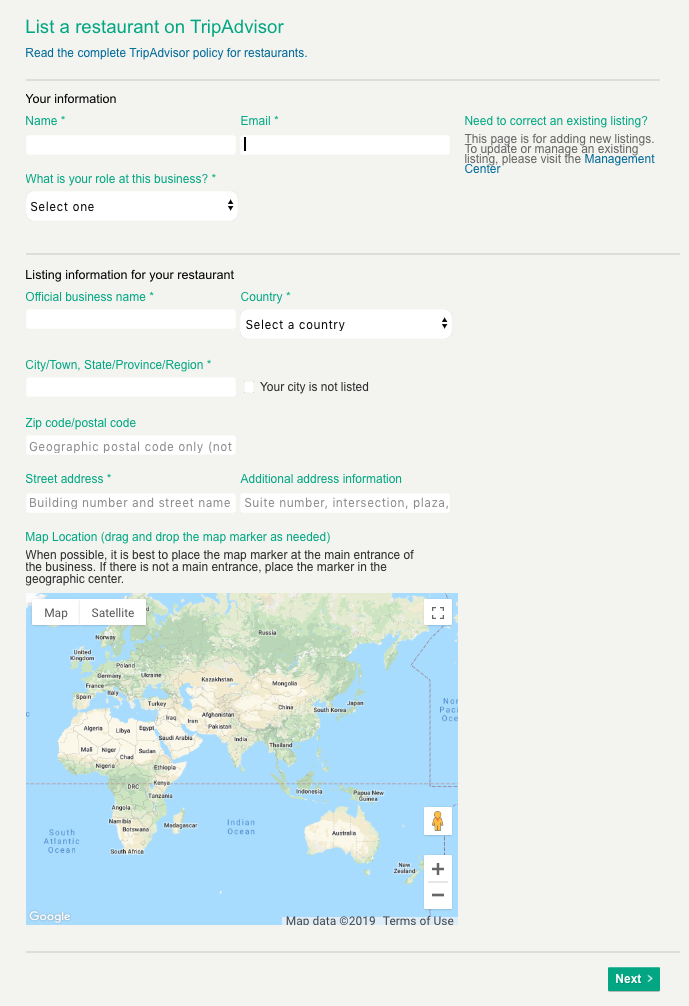Screen dimensions: 689x1006
Task: Zoom in on the map
Action: 438,869
